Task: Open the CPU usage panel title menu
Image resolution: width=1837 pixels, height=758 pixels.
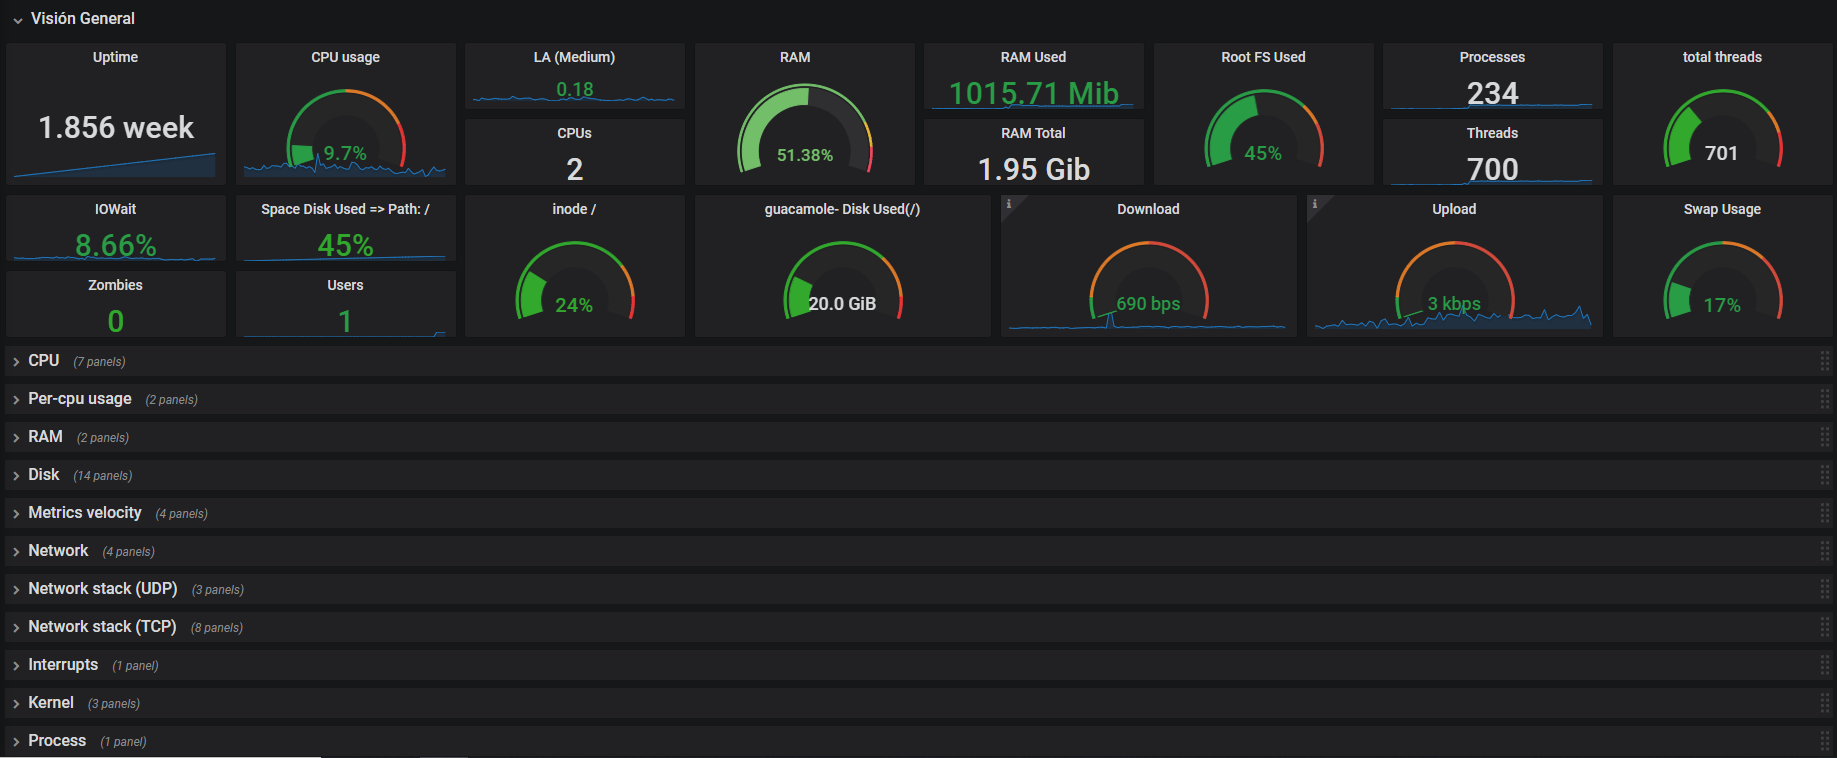Action: 345,57
